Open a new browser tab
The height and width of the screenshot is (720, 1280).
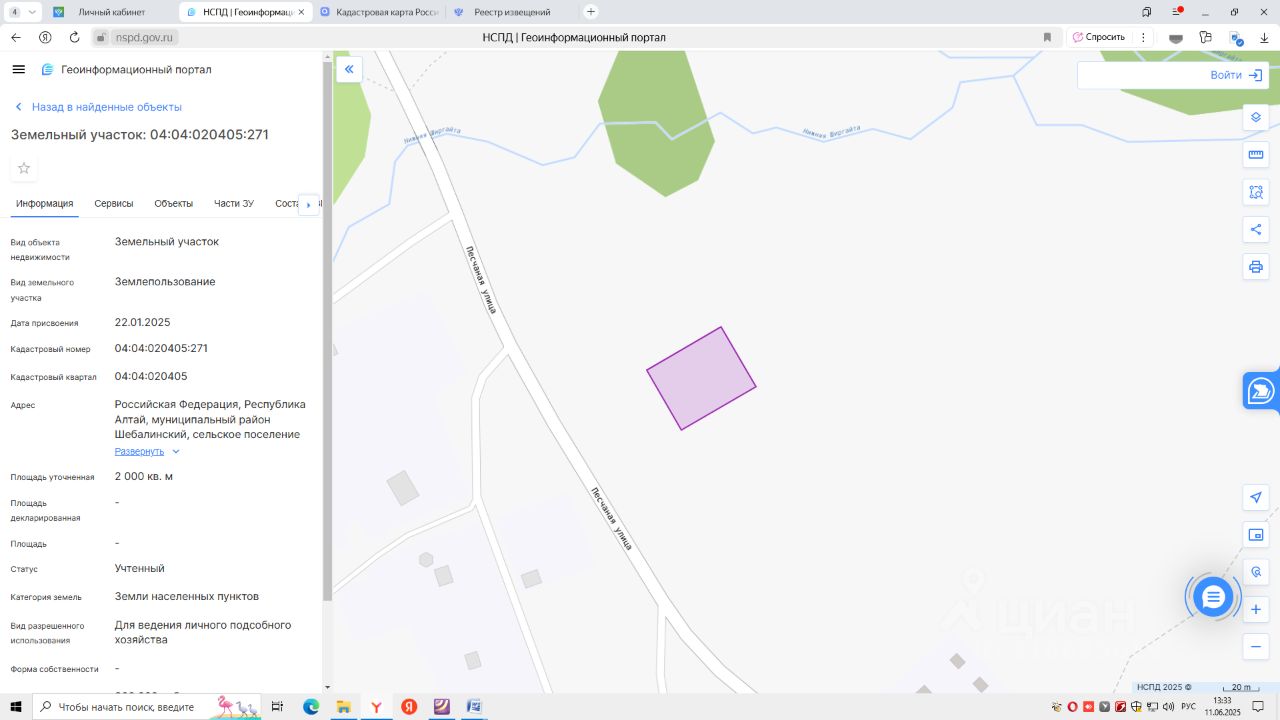point(591,12)
